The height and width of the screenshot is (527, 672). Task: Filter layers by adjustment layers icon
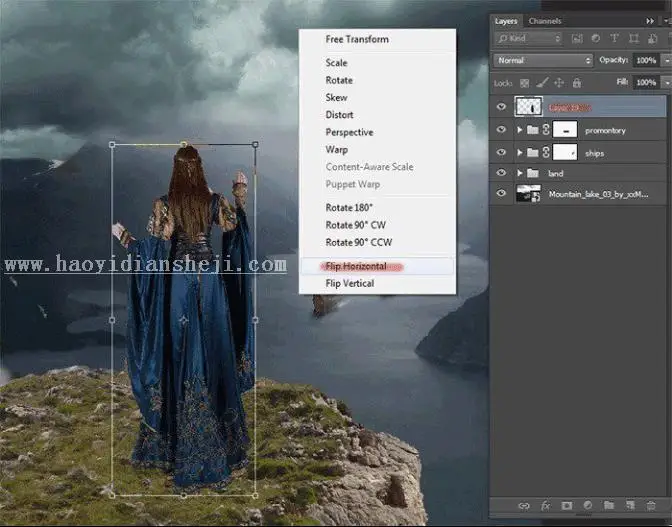(x=596, y=39)
